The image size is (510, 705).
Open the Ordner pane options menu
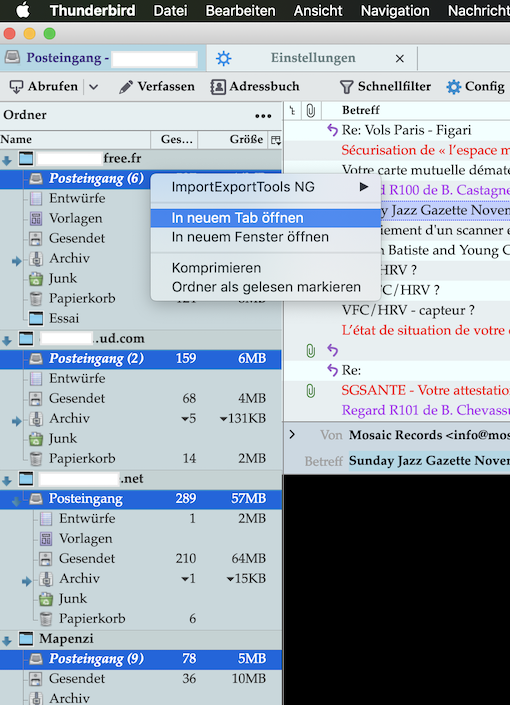pyautogui.click(x=263, y=116)
